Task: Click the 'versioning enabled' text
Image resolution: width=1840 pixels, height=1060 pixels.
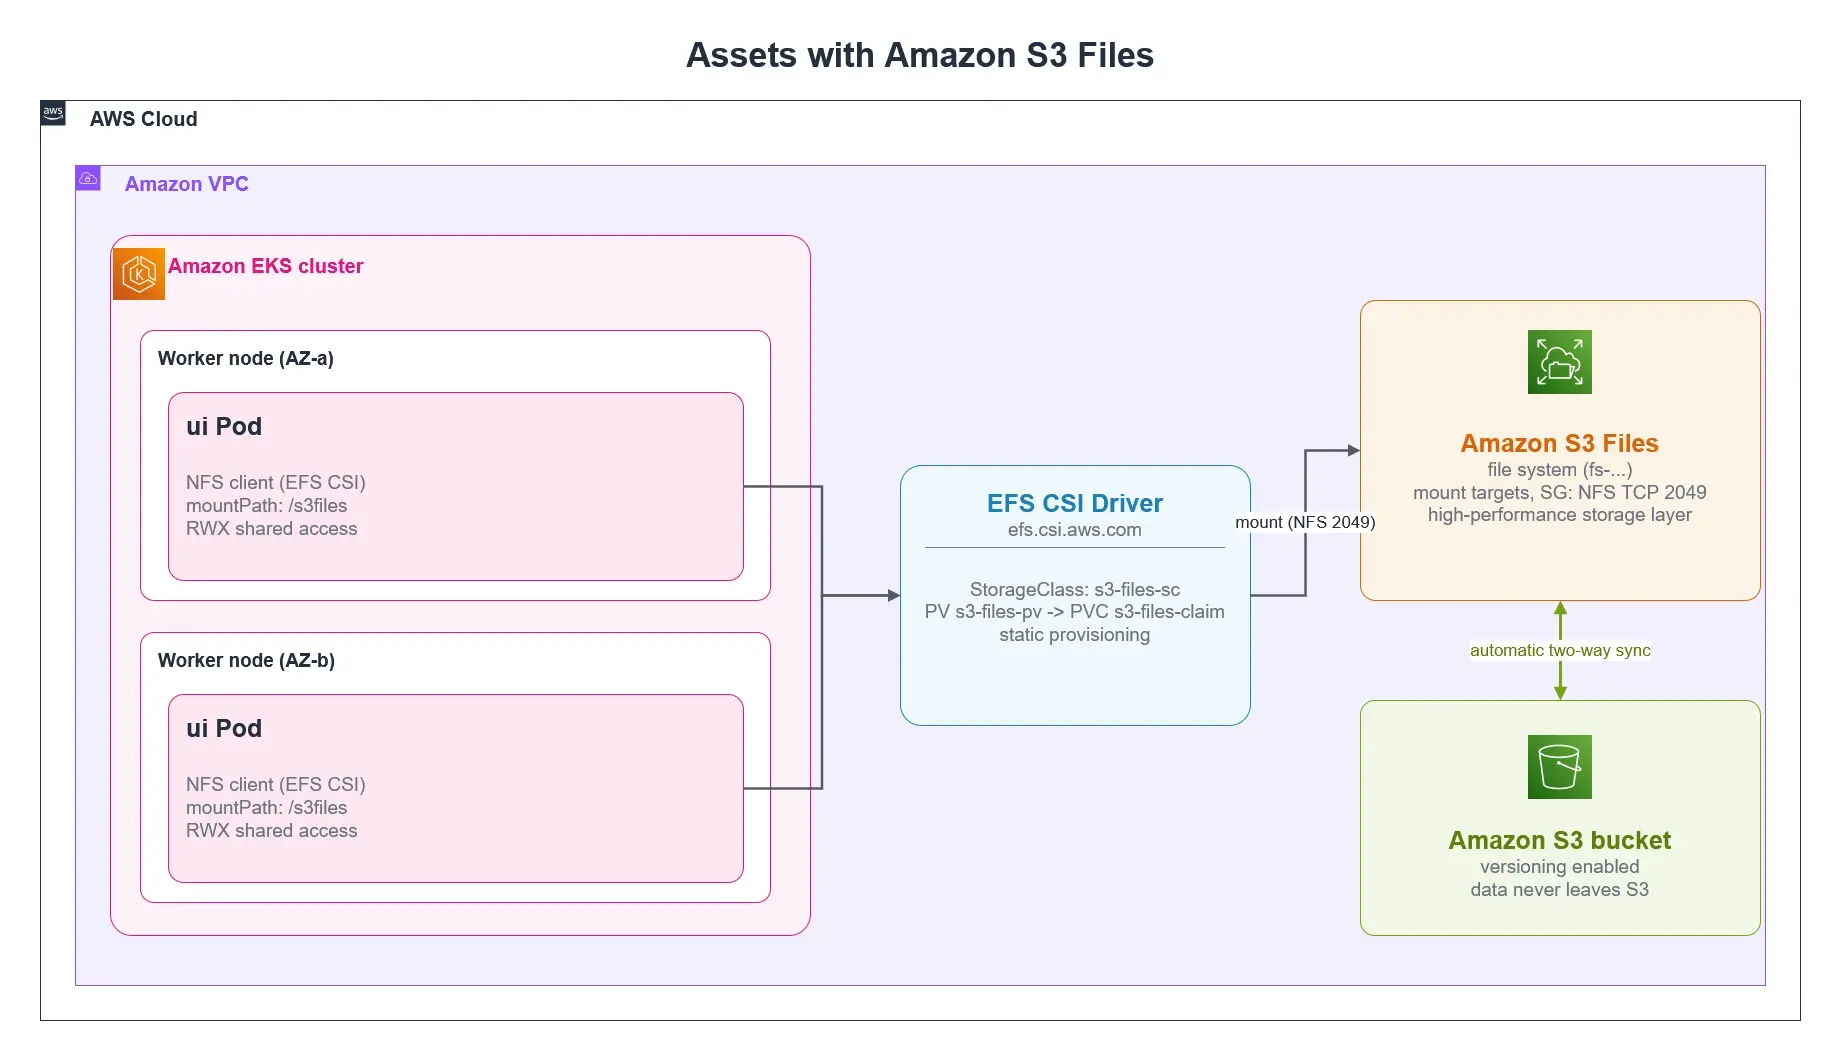Action: 1560,866
